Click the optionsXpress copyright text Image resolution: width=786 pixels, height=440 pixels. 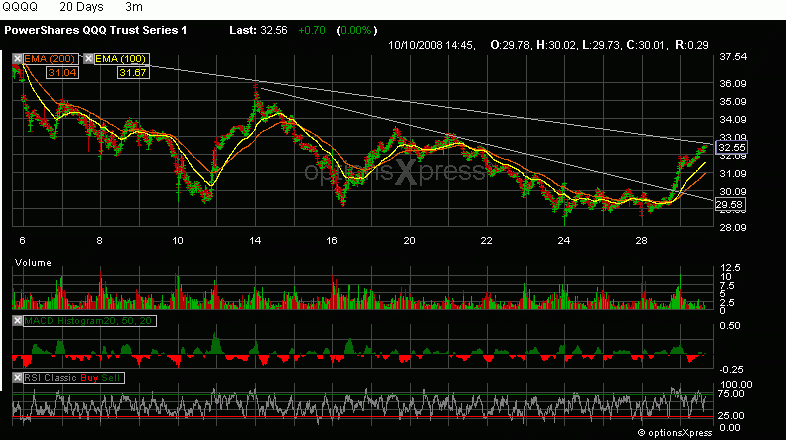click(x=675, y=432)
